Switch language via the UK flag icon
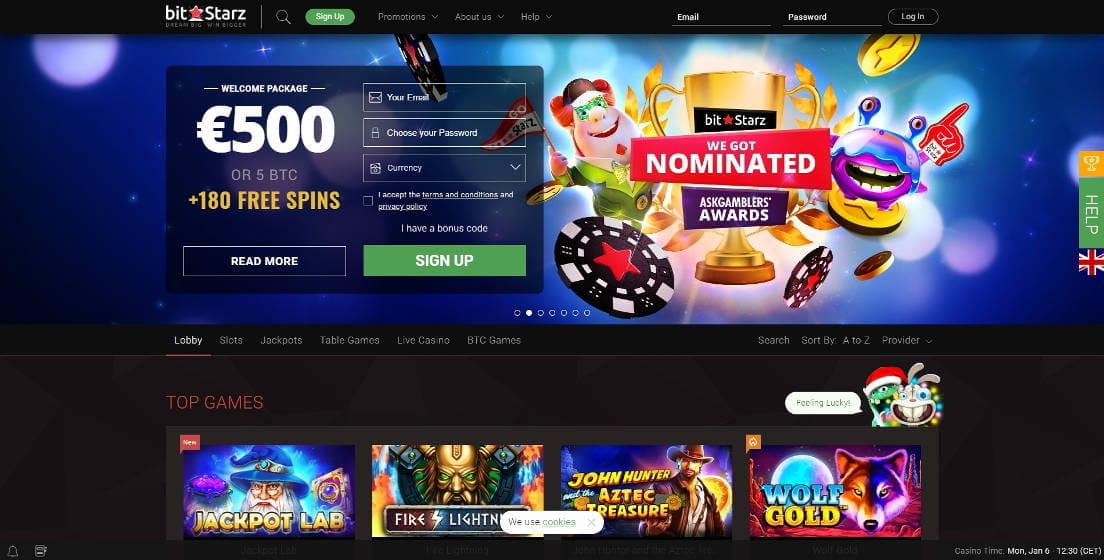1104x560 pixels. click(x=1091, y=262)
